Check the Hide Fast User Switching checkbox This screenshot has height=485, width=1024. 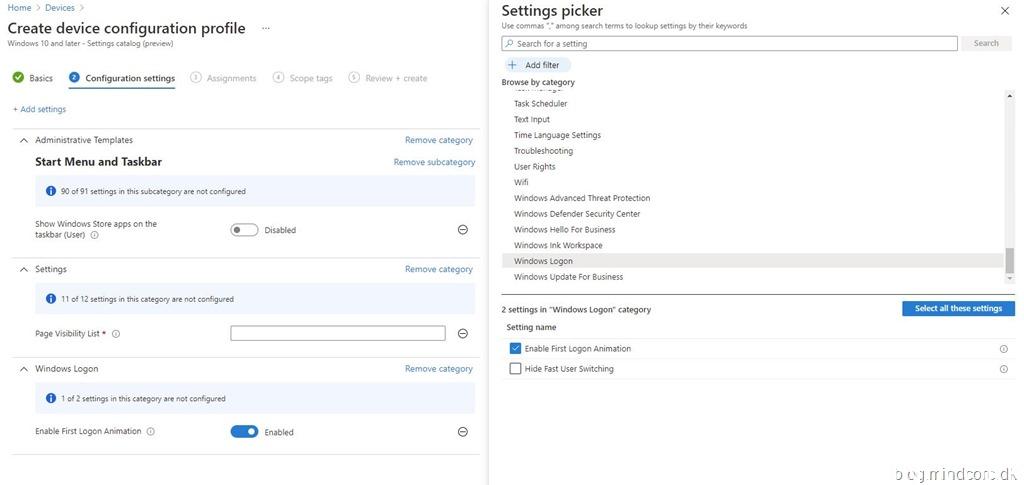coord(515,369)
